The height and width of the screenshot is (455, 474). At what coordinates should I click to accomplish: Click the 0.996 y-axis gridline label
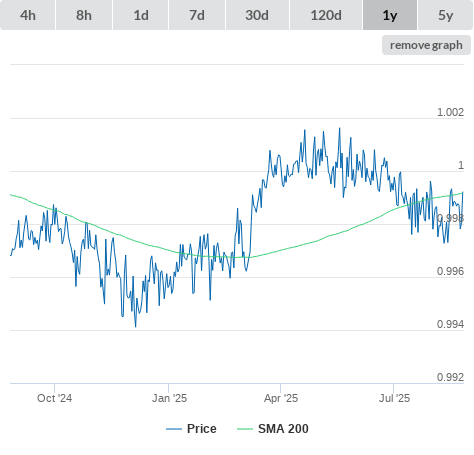pos(450,271)
